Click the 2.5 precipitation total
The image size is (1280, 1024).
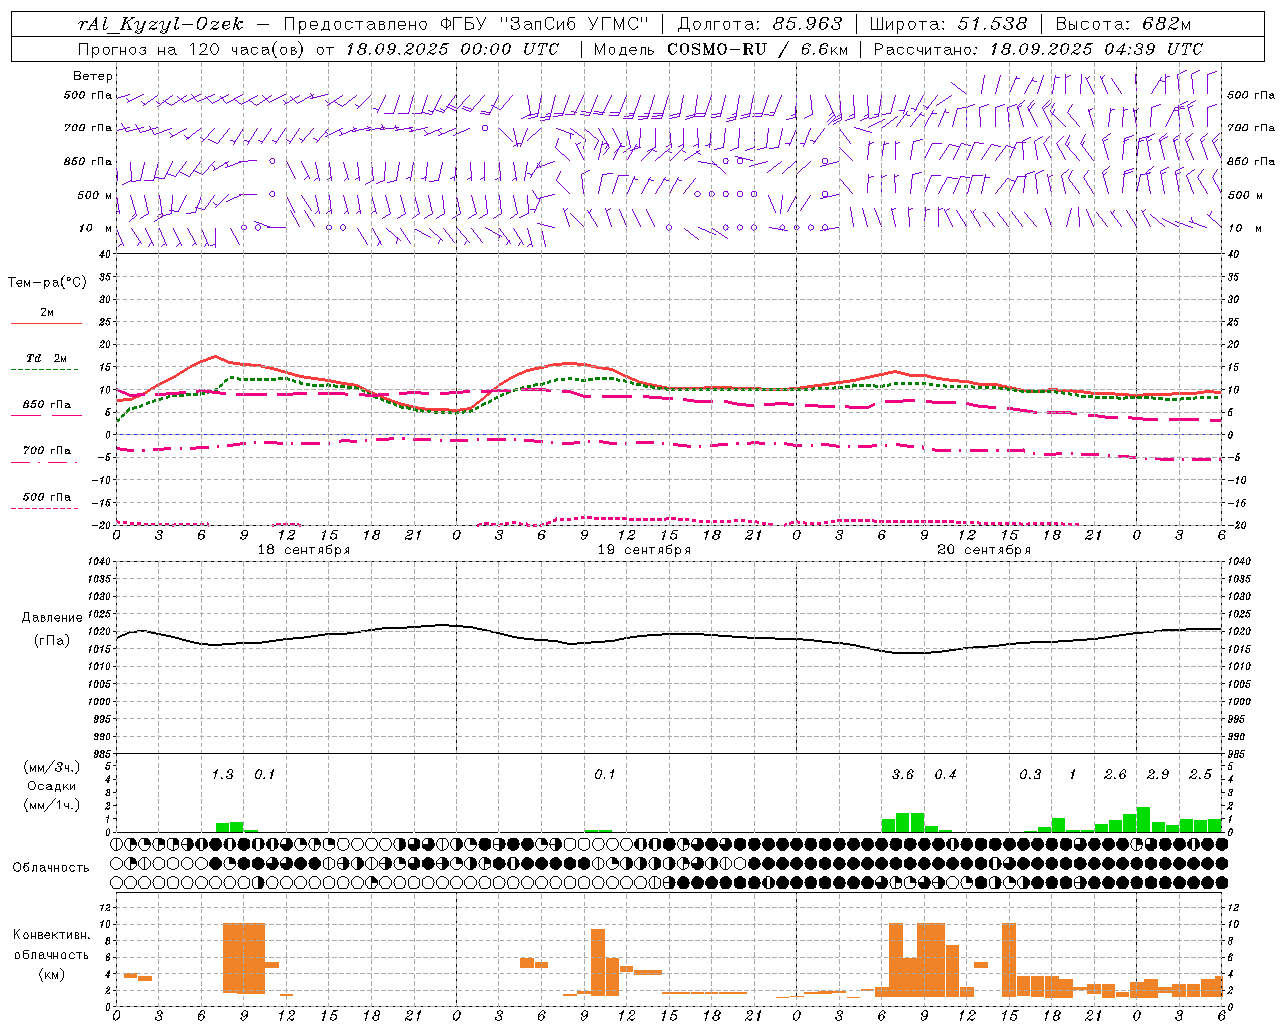[x=1200, y=774]
